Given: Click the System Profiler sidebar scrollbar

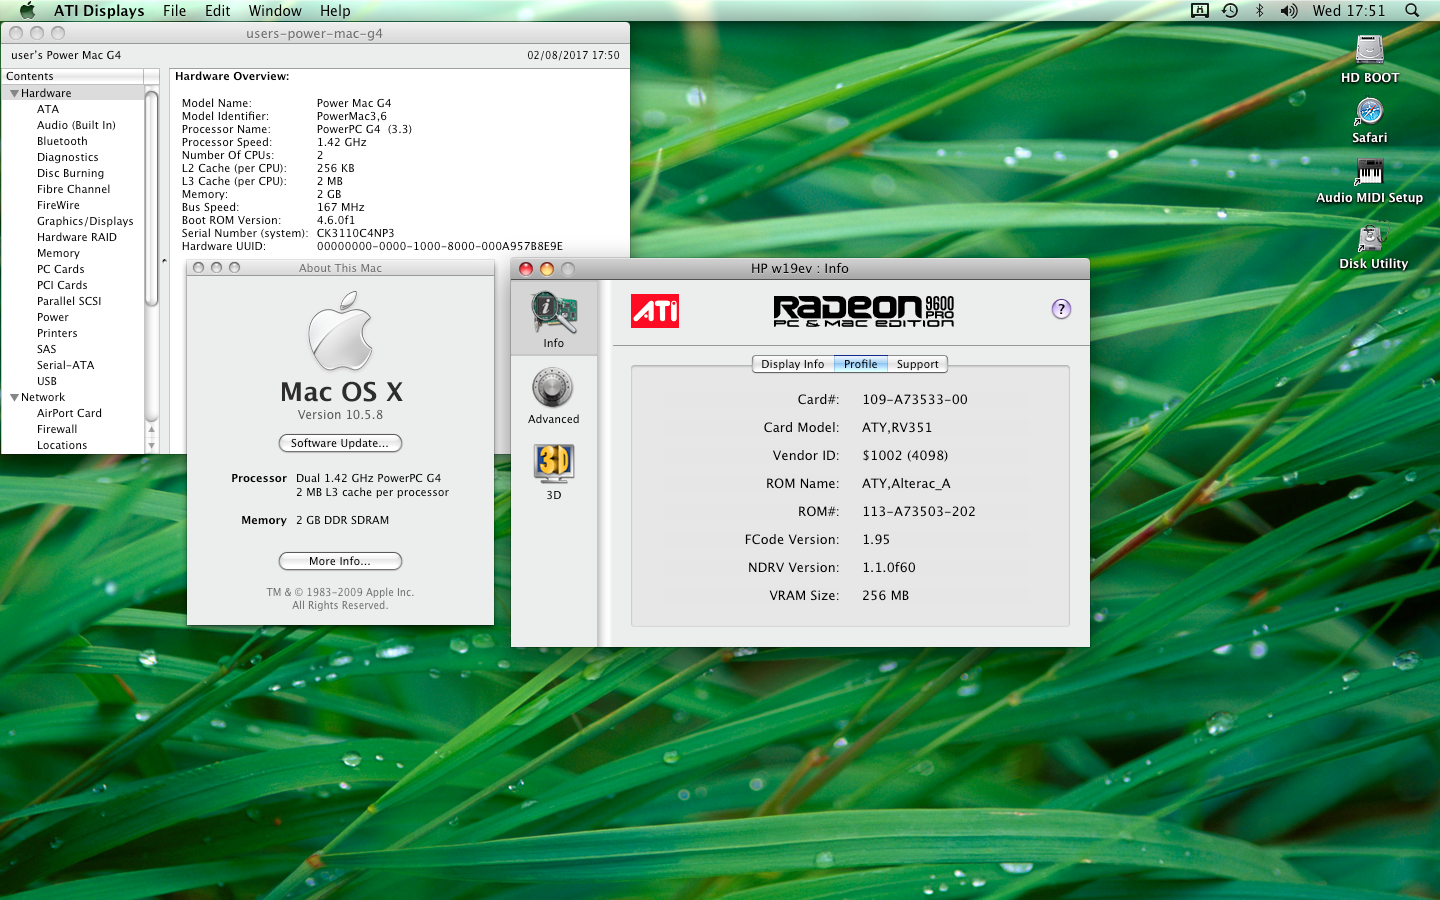Looking at the screenshot, I should [x=152, y=200].
